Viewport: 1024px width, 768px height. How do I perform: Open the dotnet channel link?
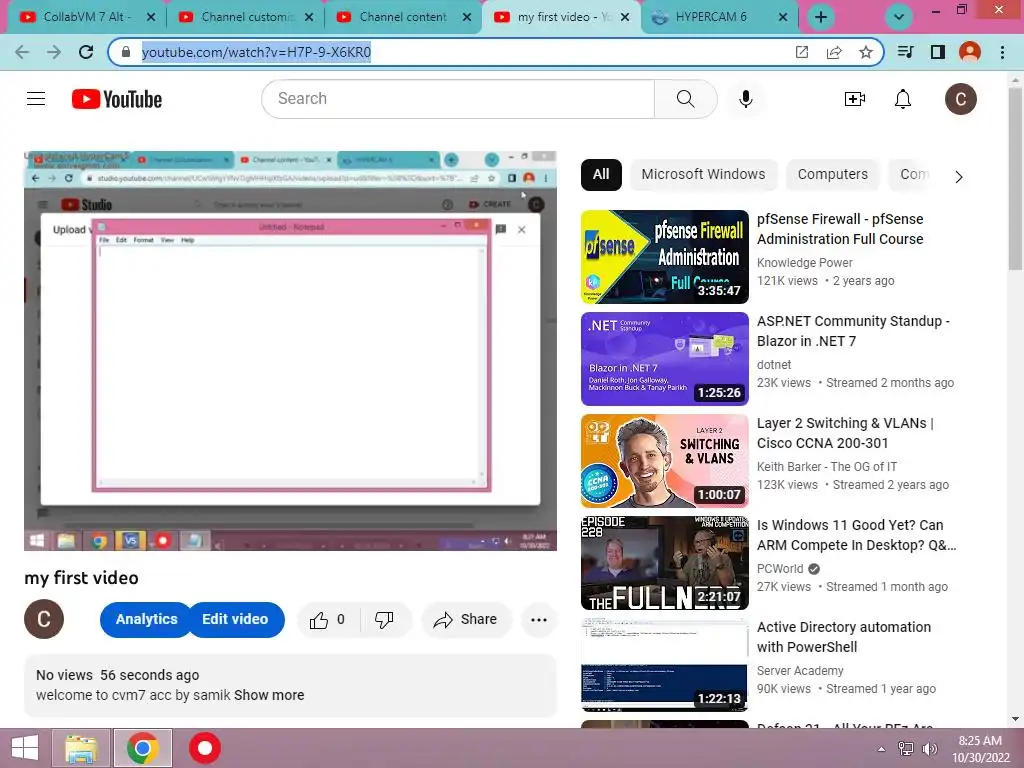click(774, 364)
